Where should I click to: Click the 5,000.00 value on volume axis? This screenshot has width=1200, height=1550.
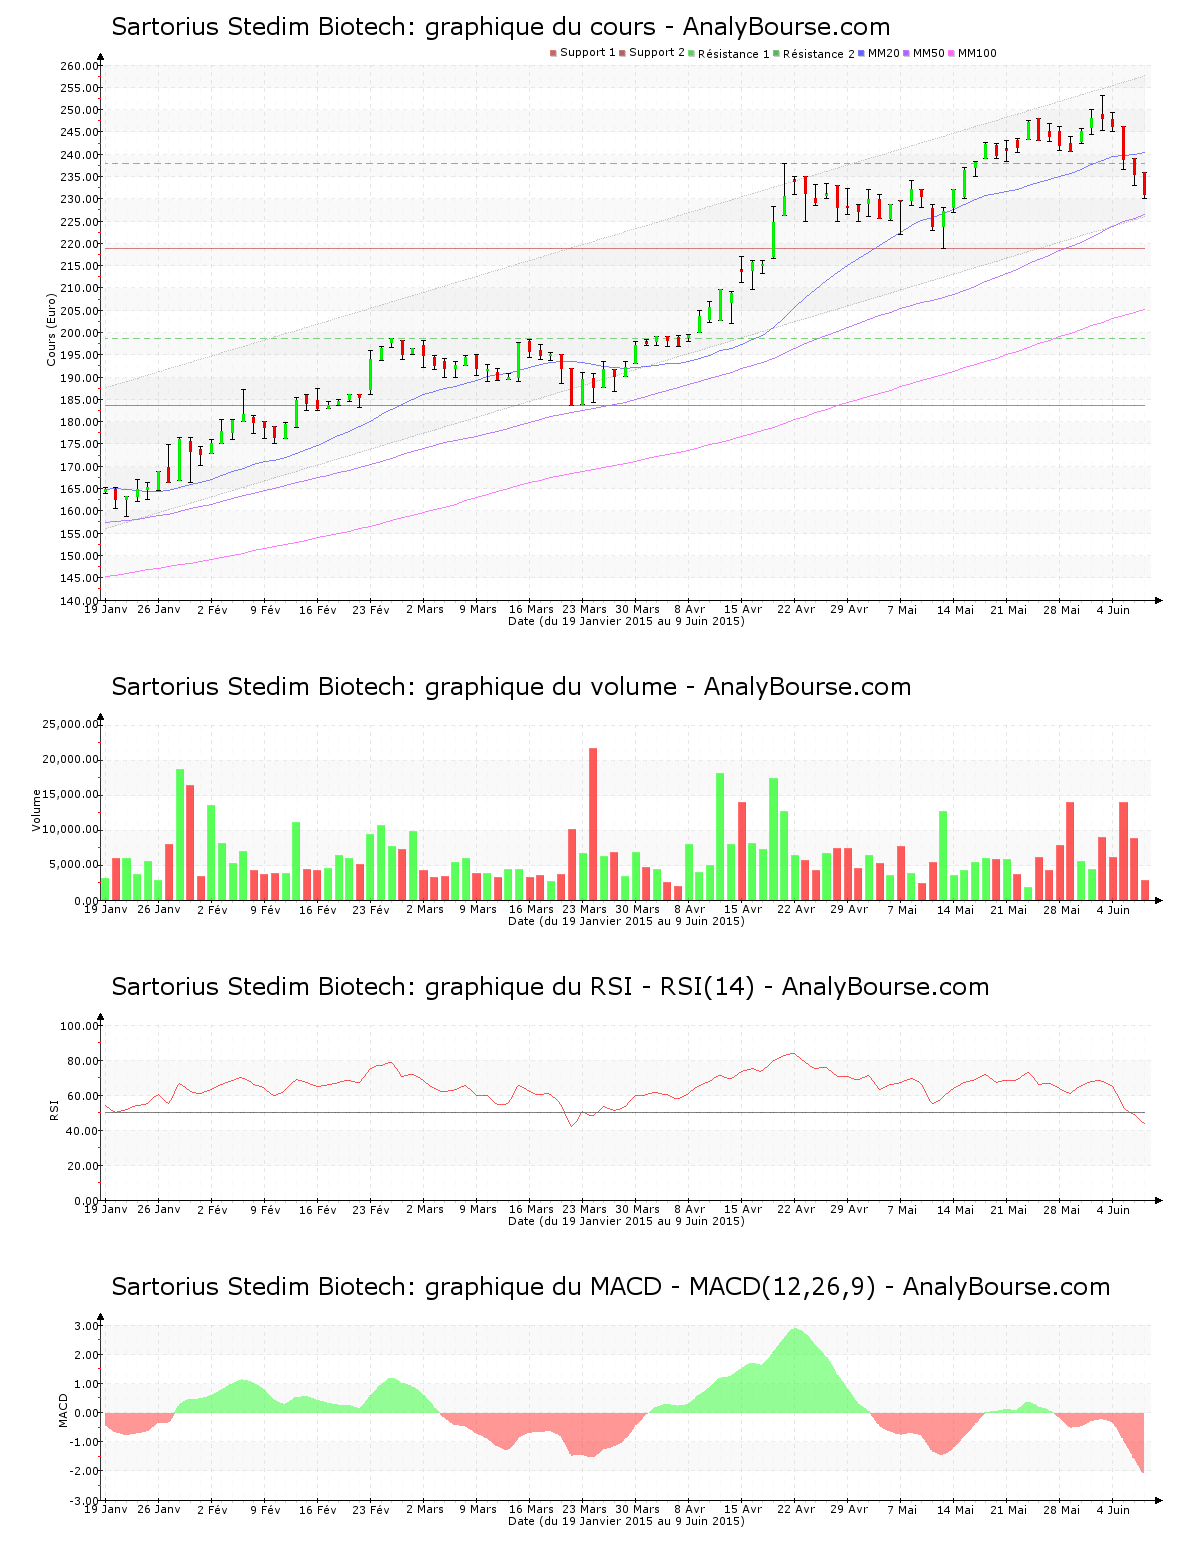pyautogui.click(x=73, y=865)
